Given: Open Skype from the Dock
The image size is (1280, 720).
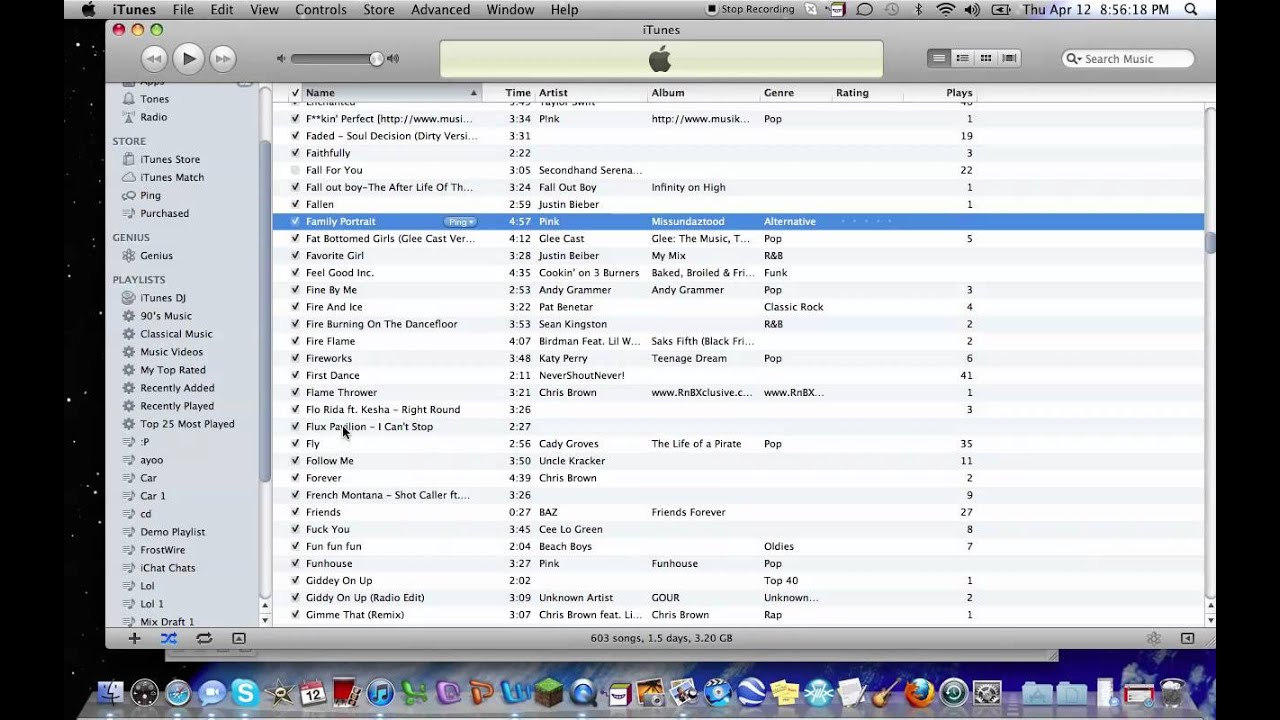Looking at the screenshot, I should [245, 692].
